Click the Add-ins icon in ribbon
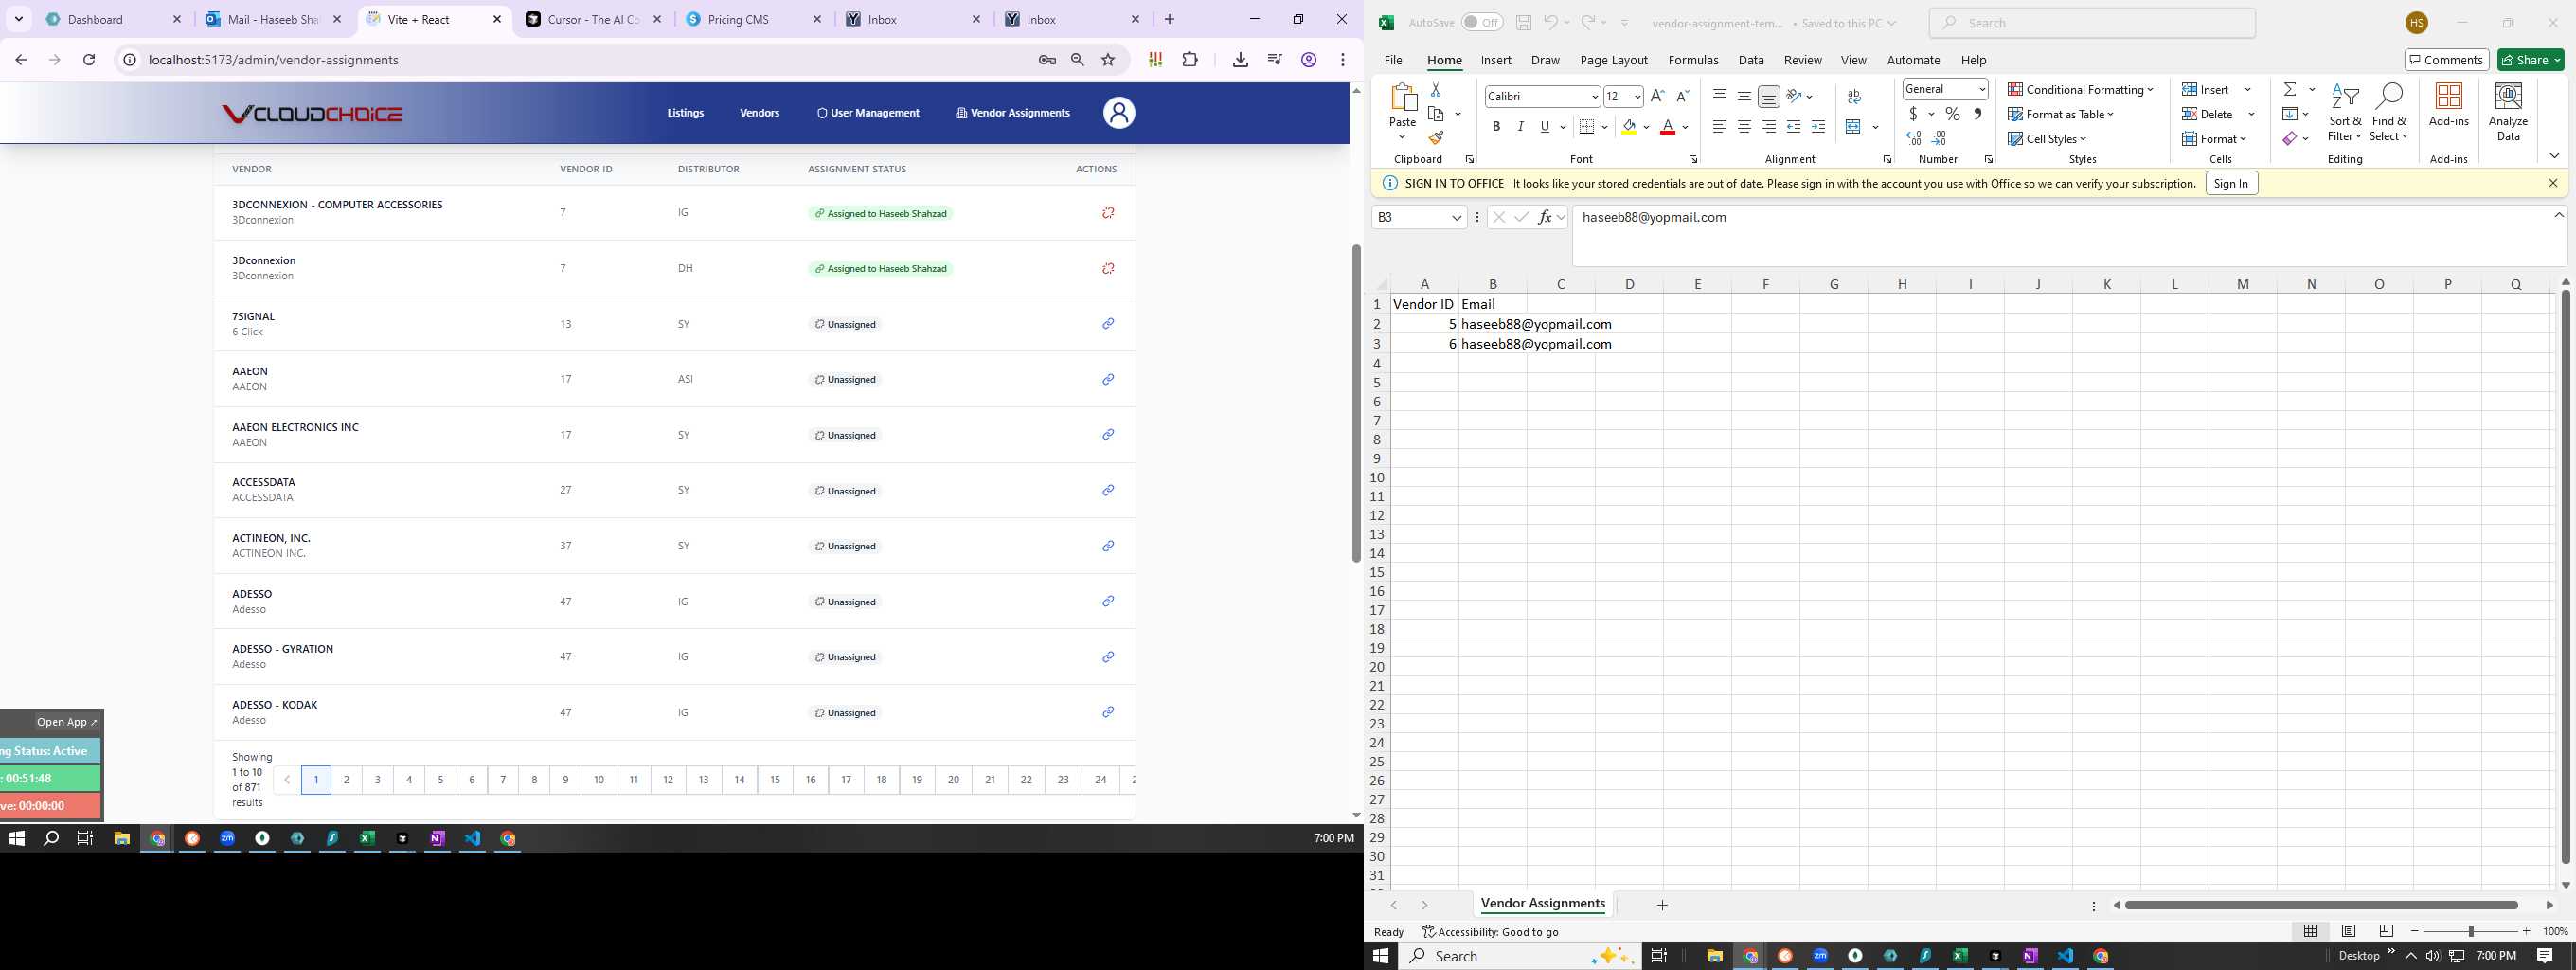 point(2449,104)
